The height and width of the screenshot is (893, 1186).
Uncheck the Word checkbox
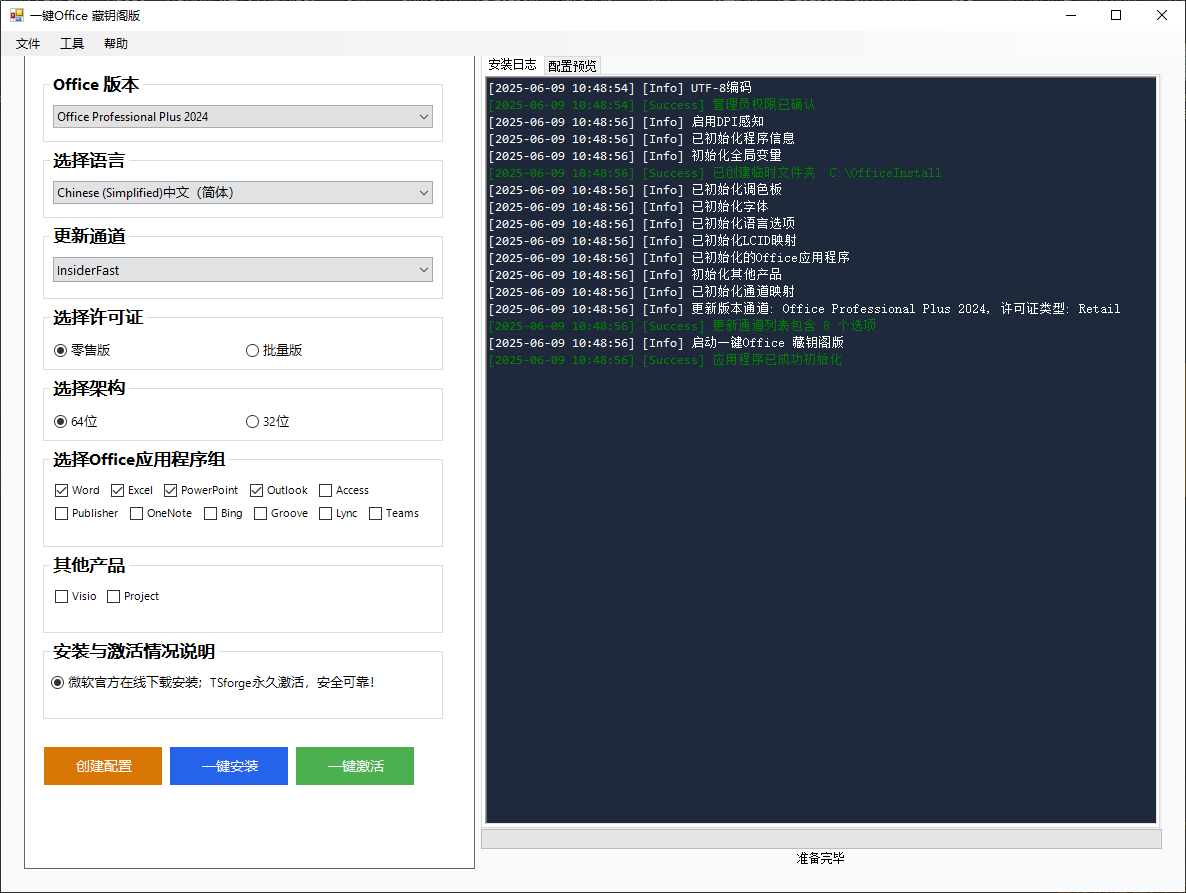click(x=62, y=491)
